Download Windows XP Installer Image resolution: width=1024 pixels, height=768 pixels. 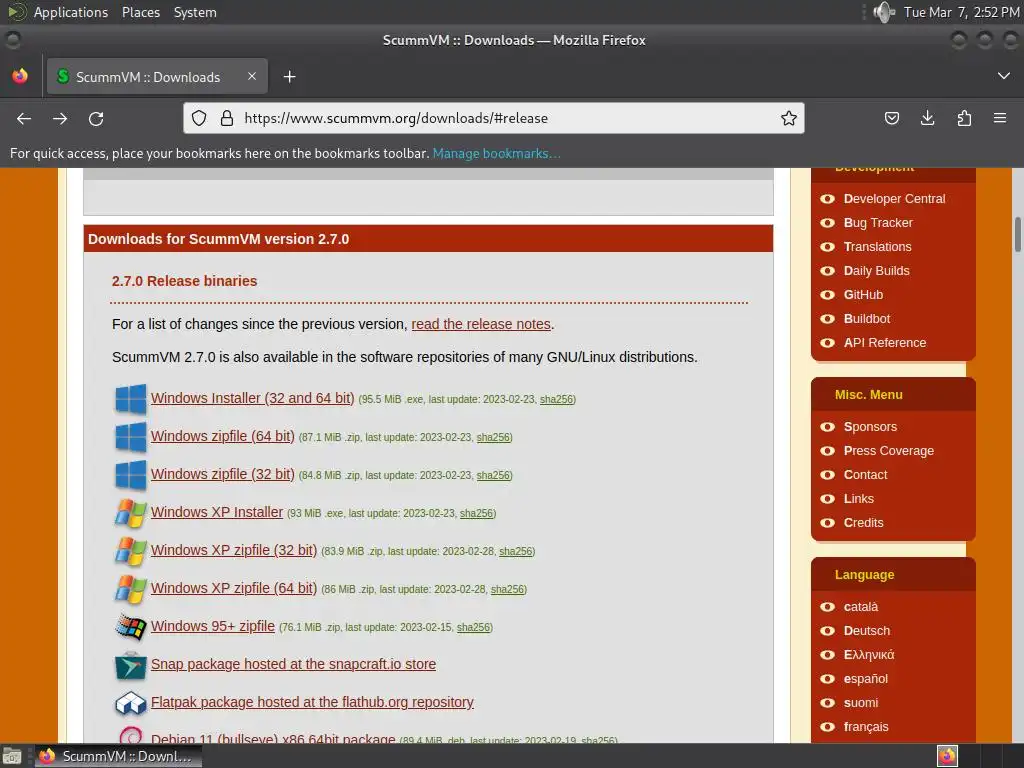point(217,512)
